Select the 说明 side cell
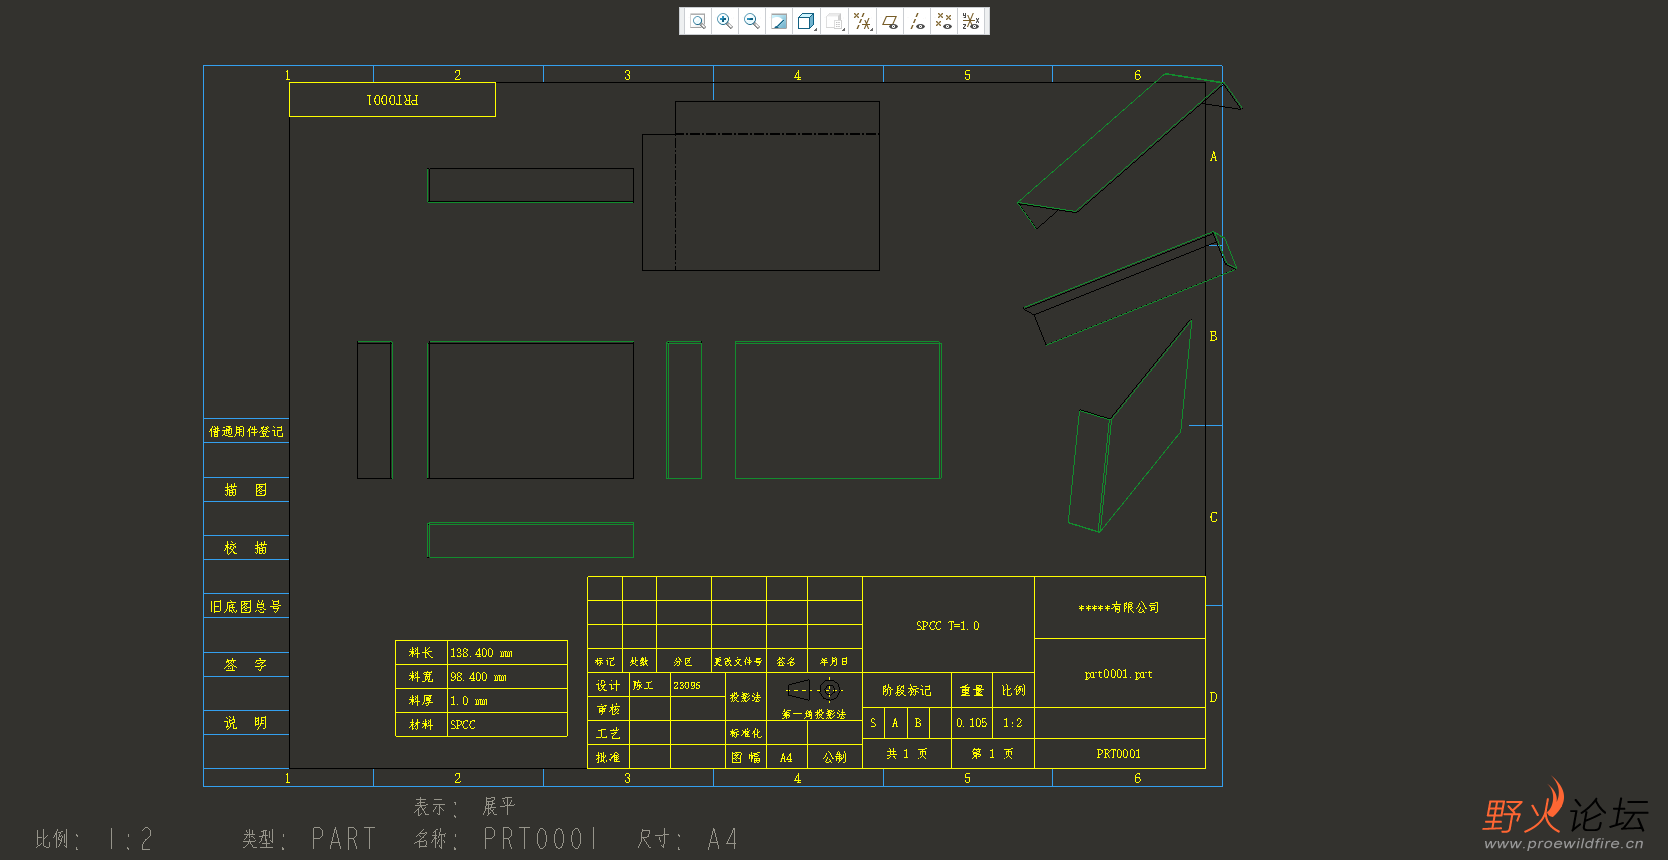The image size is (1668, 860). click(x=246, y=722)
